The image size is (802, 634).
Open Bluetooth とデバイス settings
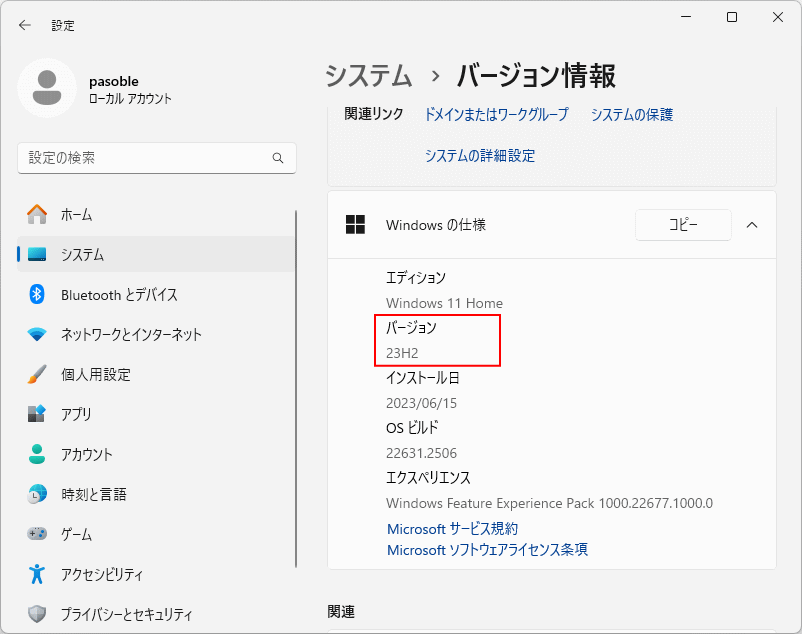[156, 295]
